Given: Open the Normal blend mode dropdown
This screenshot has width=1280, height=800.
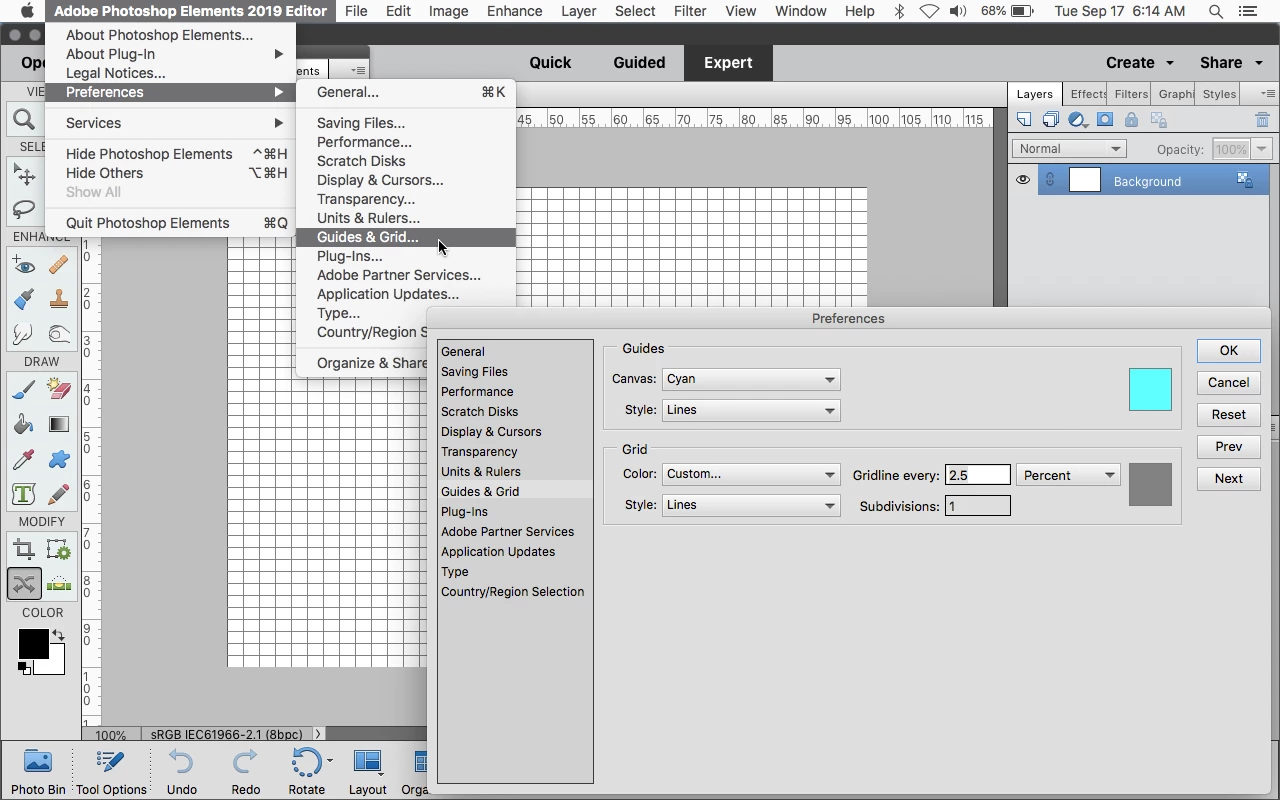Looking at the screenshot, I should (1069, 149).
